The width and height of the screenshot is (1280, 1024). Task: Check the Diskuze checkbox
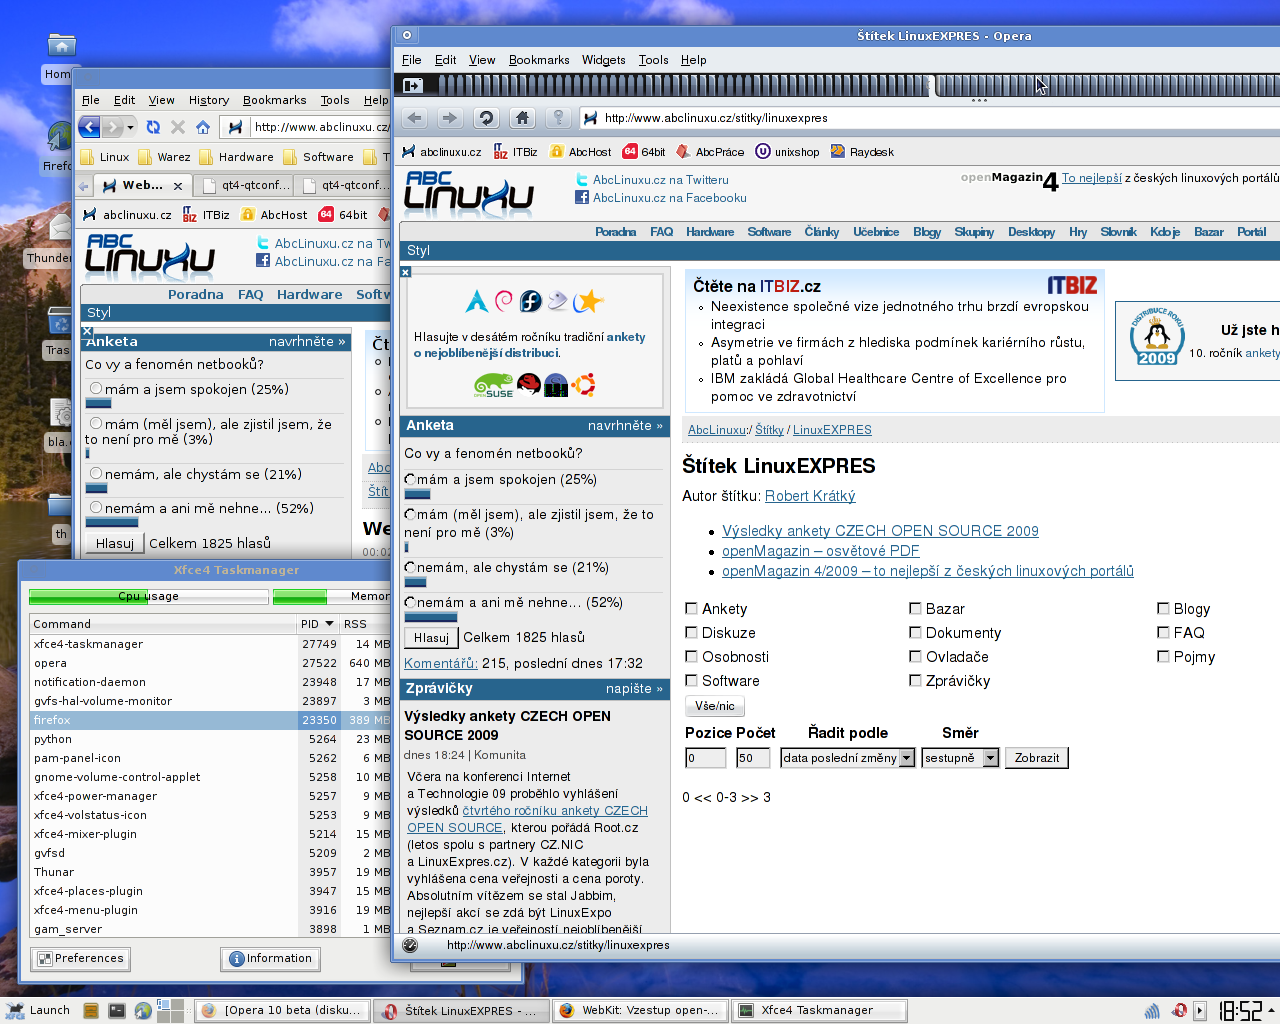click(x=691, y=632)
